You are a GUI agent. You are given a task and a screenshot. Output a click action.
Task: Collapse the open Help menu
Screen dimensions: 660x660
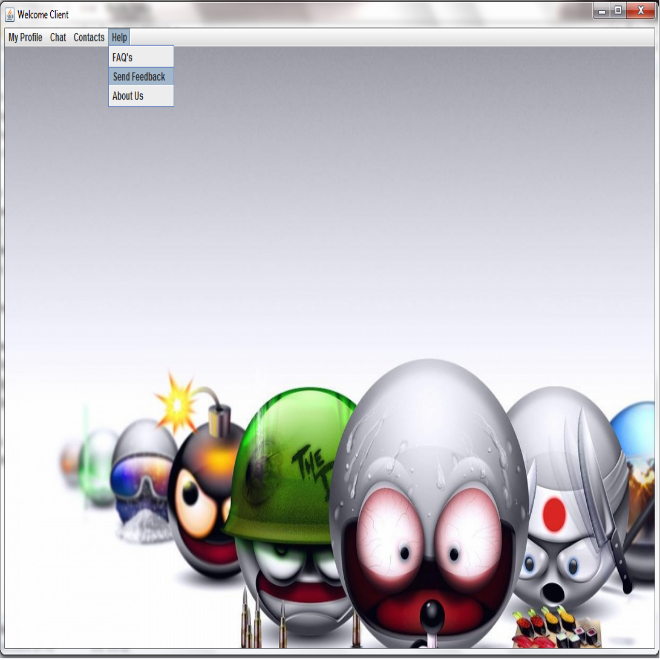(x=119, y=37)
